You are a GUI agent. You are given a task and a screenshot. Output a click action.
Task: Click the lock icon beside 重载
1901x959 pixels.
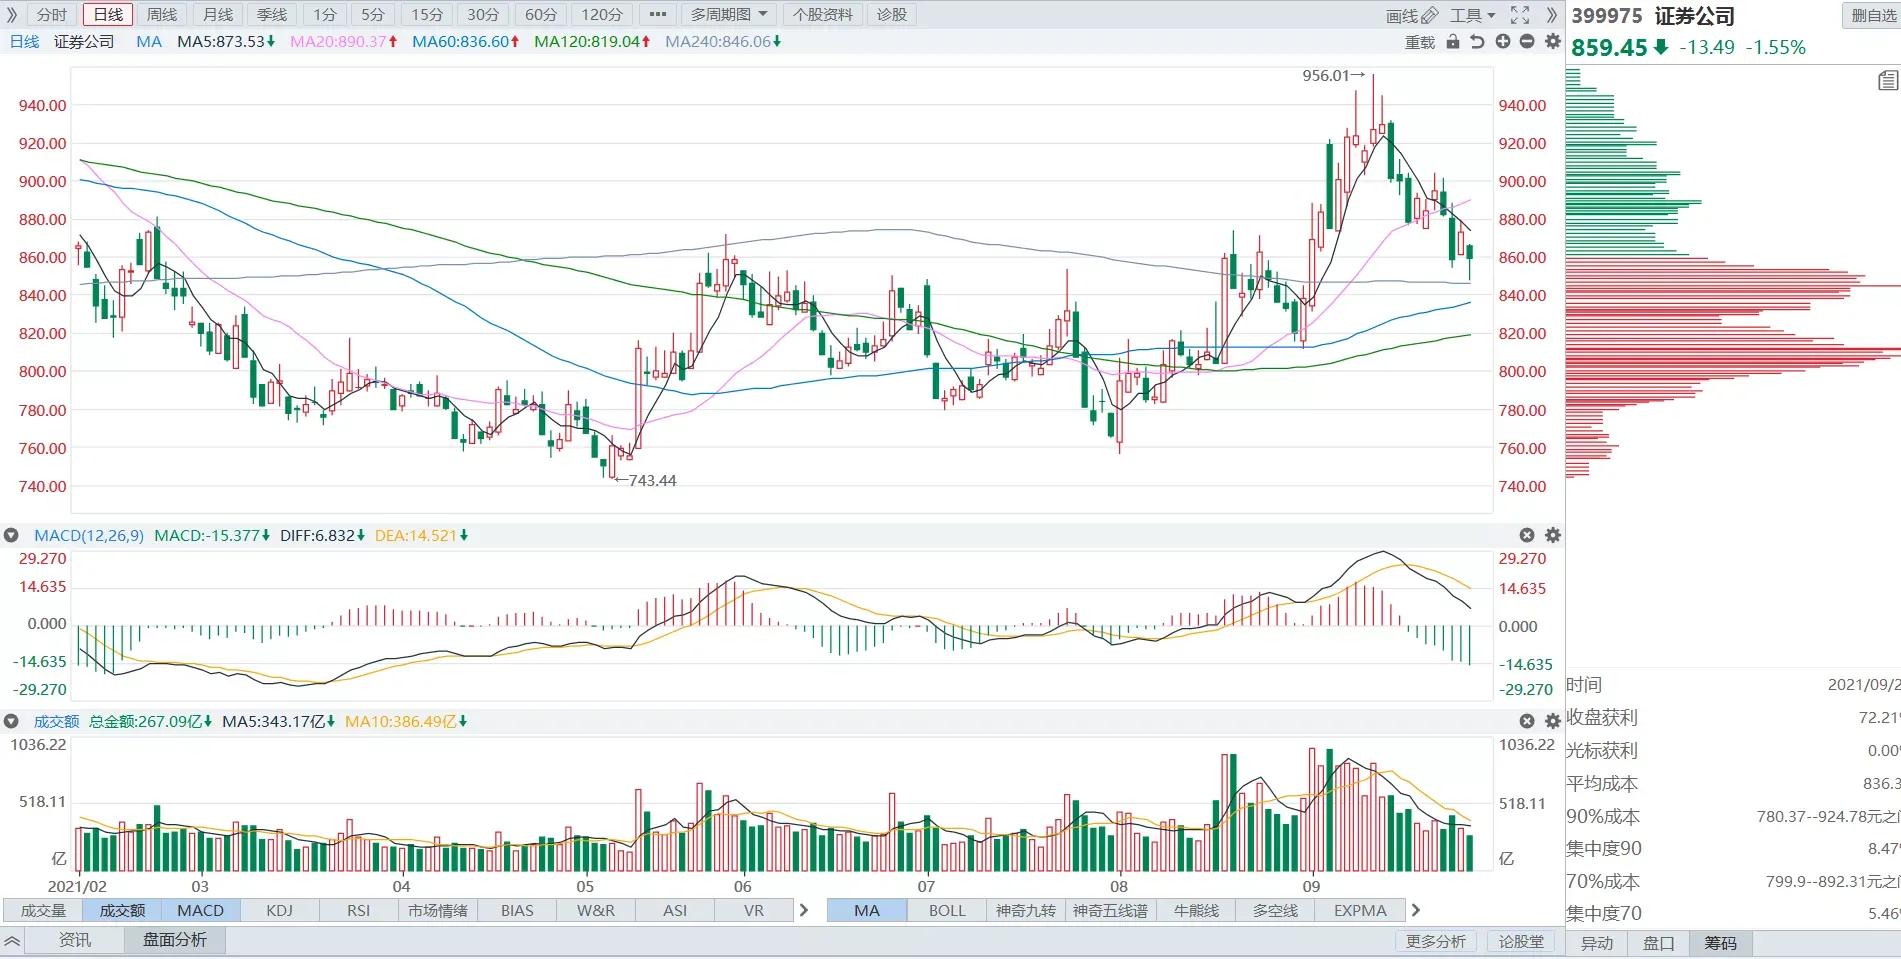1453,42
